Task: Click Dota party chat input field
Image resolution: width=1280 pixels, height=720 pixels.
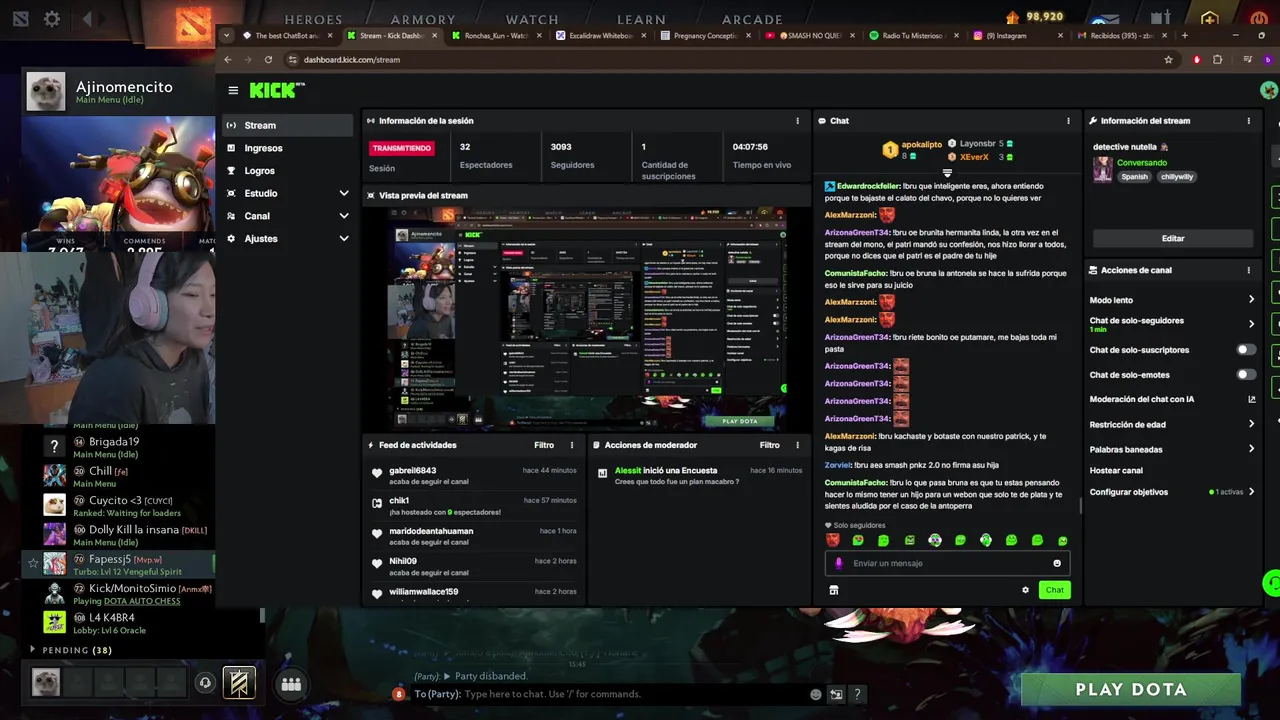Action: click(x=635, y=694)
